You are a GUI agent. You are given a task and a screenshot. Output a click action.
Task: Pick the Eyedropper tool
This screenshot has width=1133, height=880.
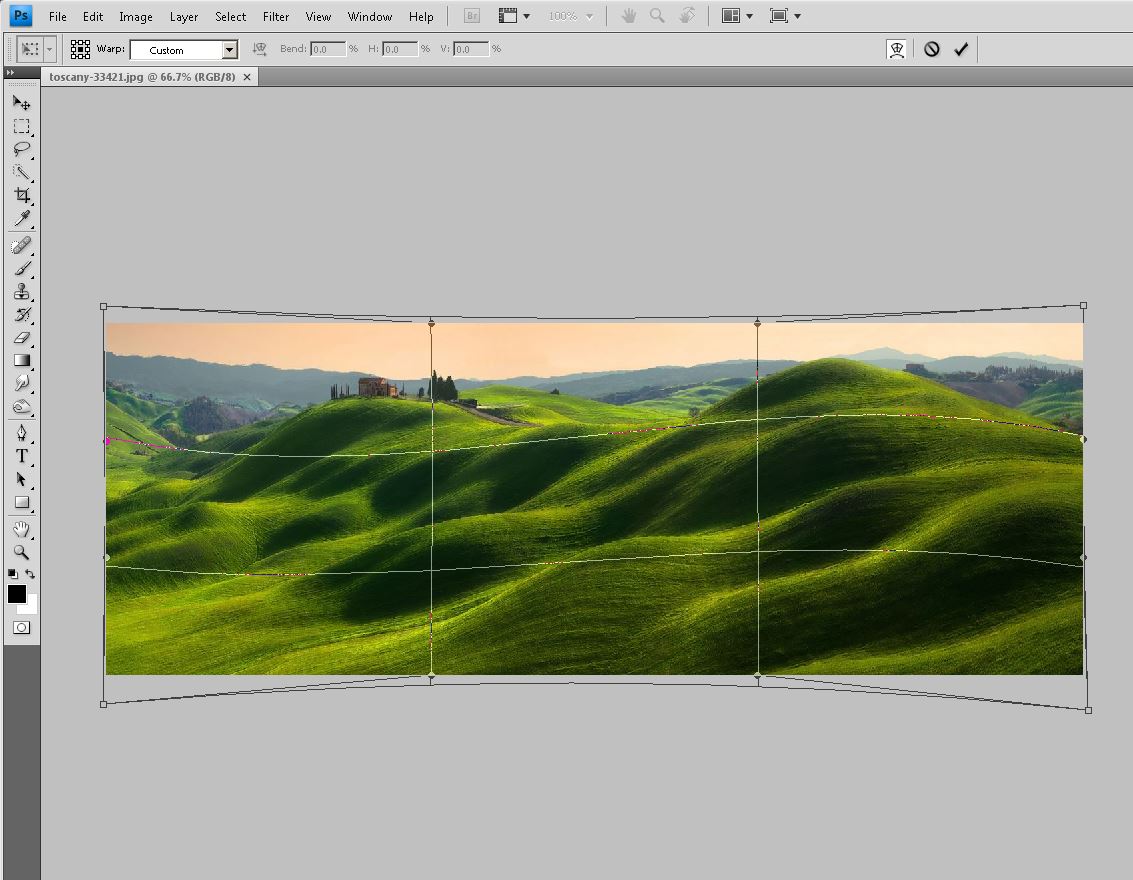click(21, 219)
